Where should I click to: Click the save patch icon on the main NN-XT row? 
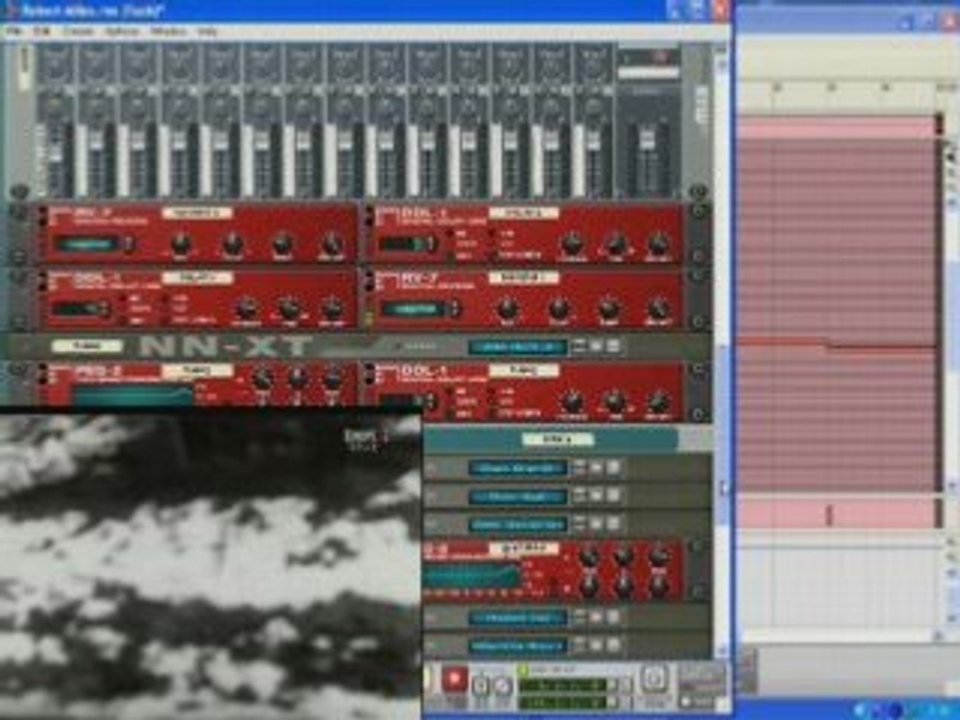point(613,347)
